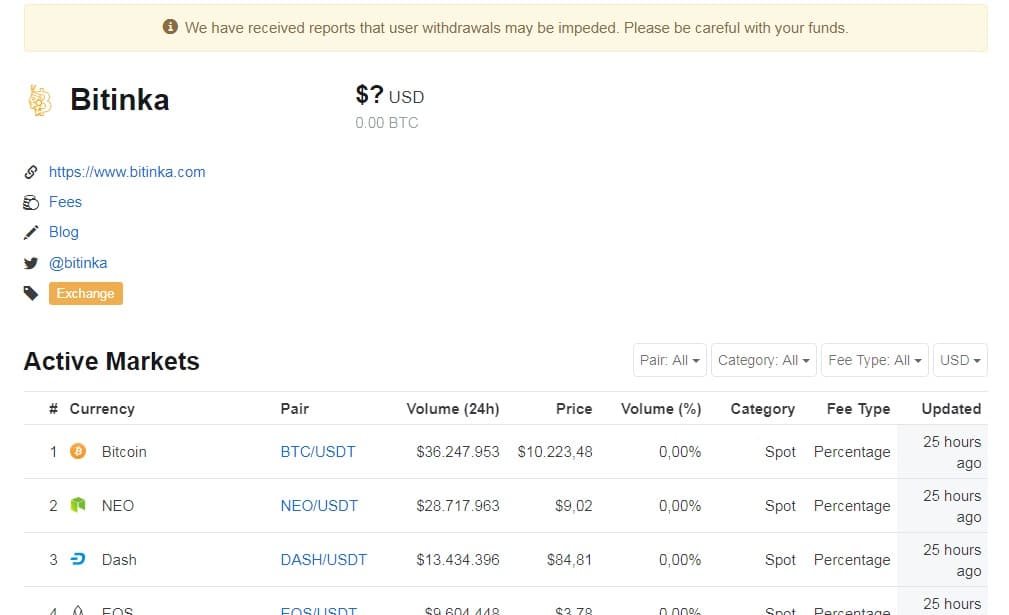This screenshot has width=1009, height=615.
Task: Sort by the Volume (%) column header
Action: pyautogui.click(x=661, y=409)
